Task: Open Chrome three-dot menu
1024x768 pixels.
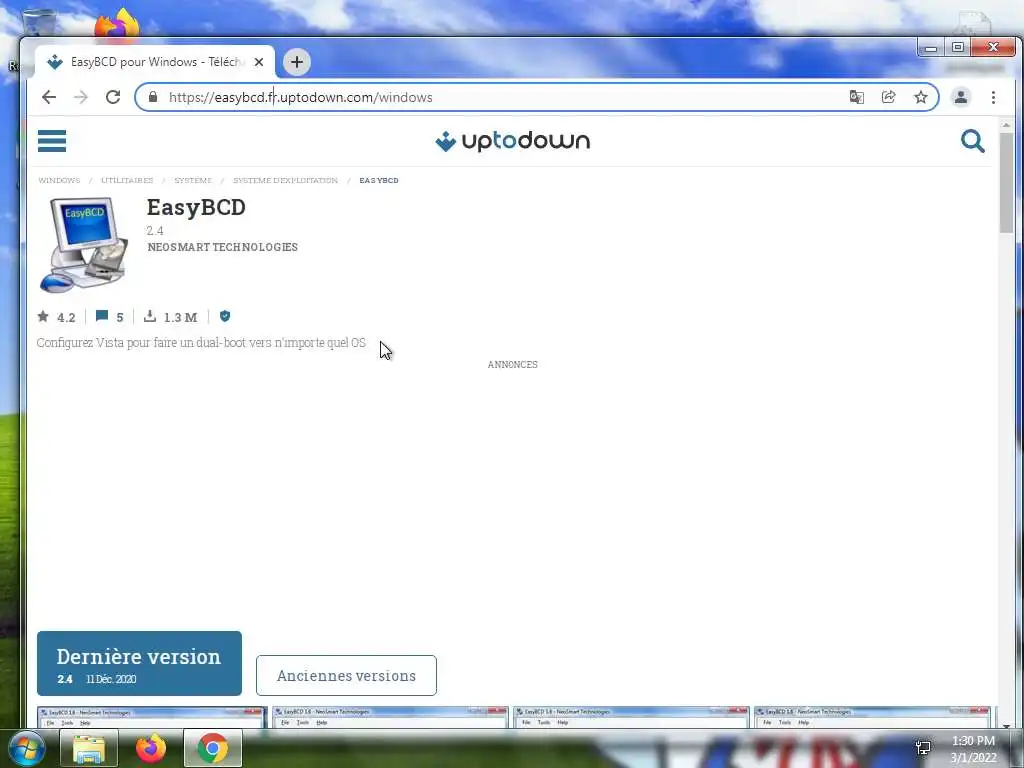Action: 993,97
